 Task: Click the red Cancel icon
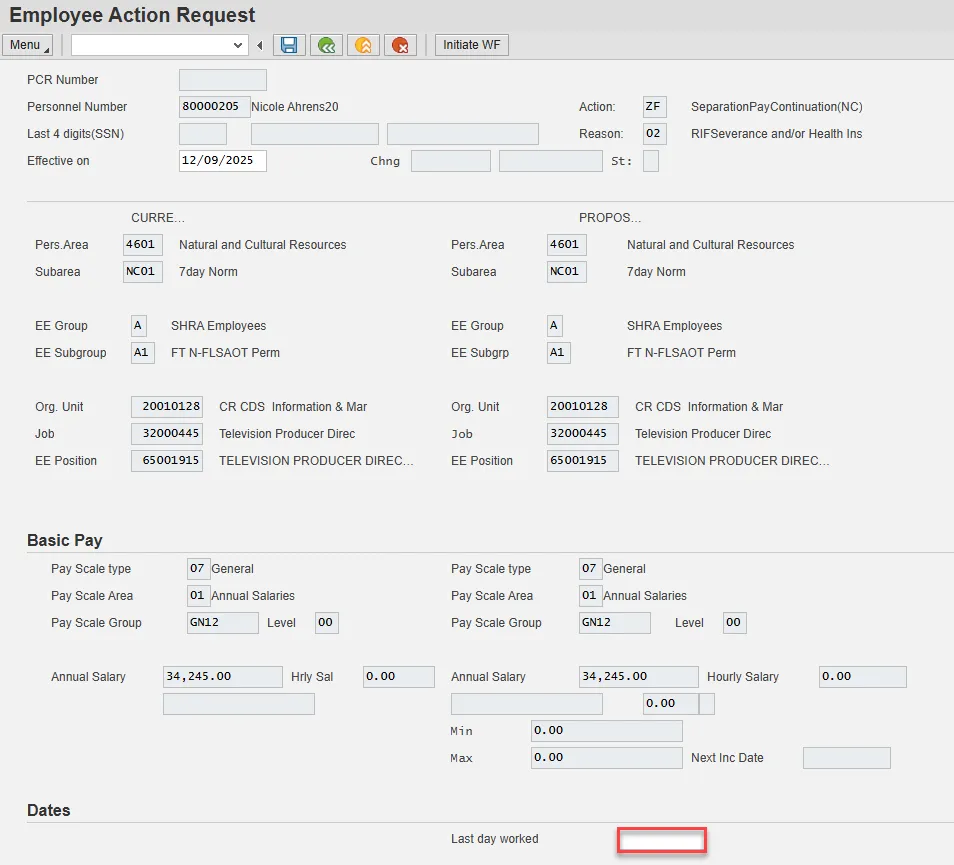point(400,45)
